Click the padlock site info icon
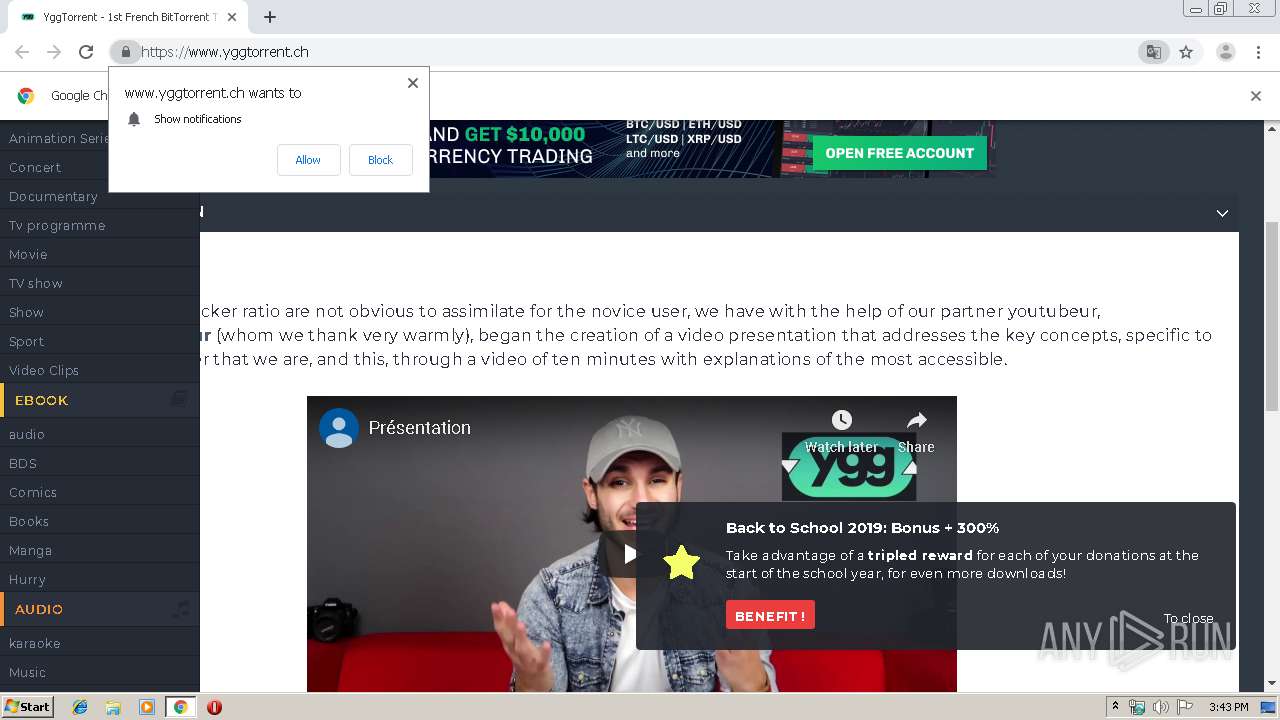Screen dimensions: 1280x720 (x=125, y=52)
